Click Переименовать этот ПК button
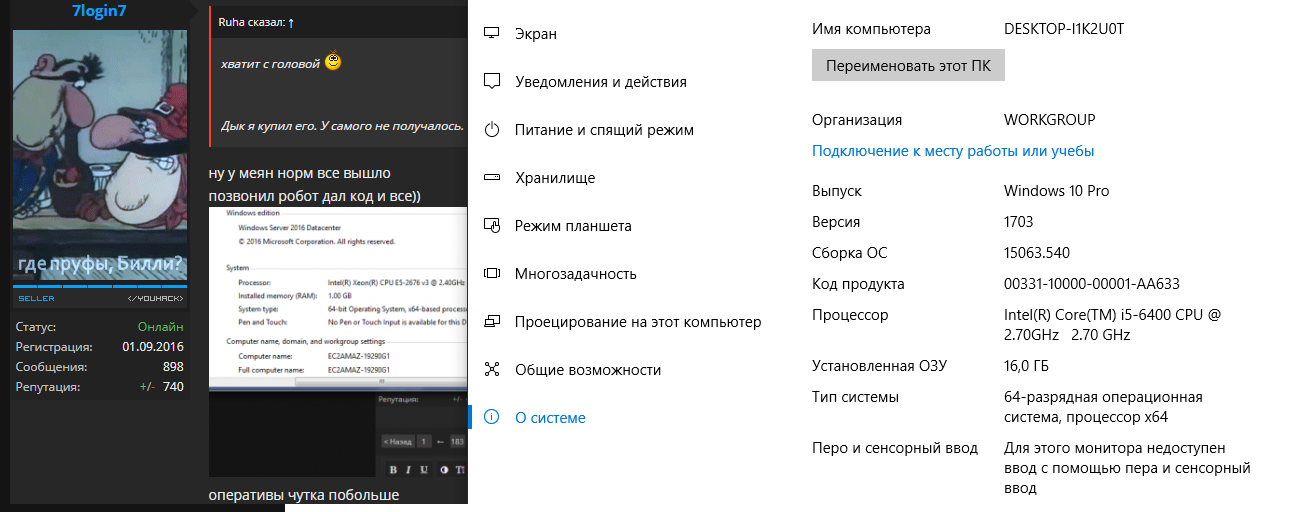This screenshot has height=512, width=1312. 908,66
